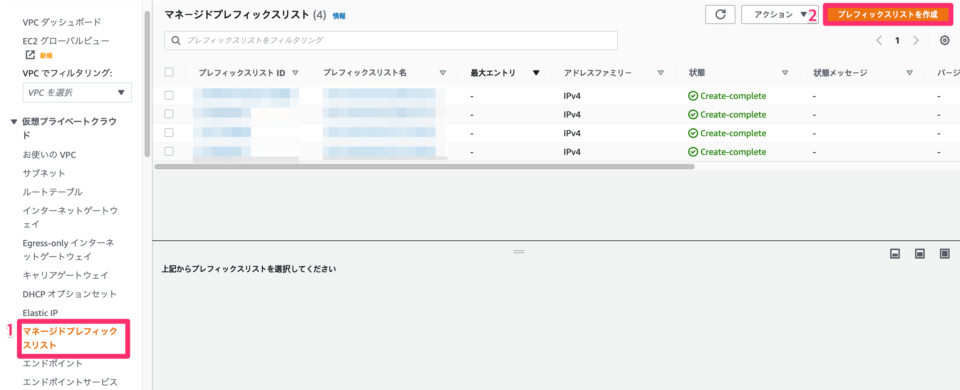Click the fourth row Create-complete status
The image size is (960, 390).
pyautogui.click(x=727, y=152)
